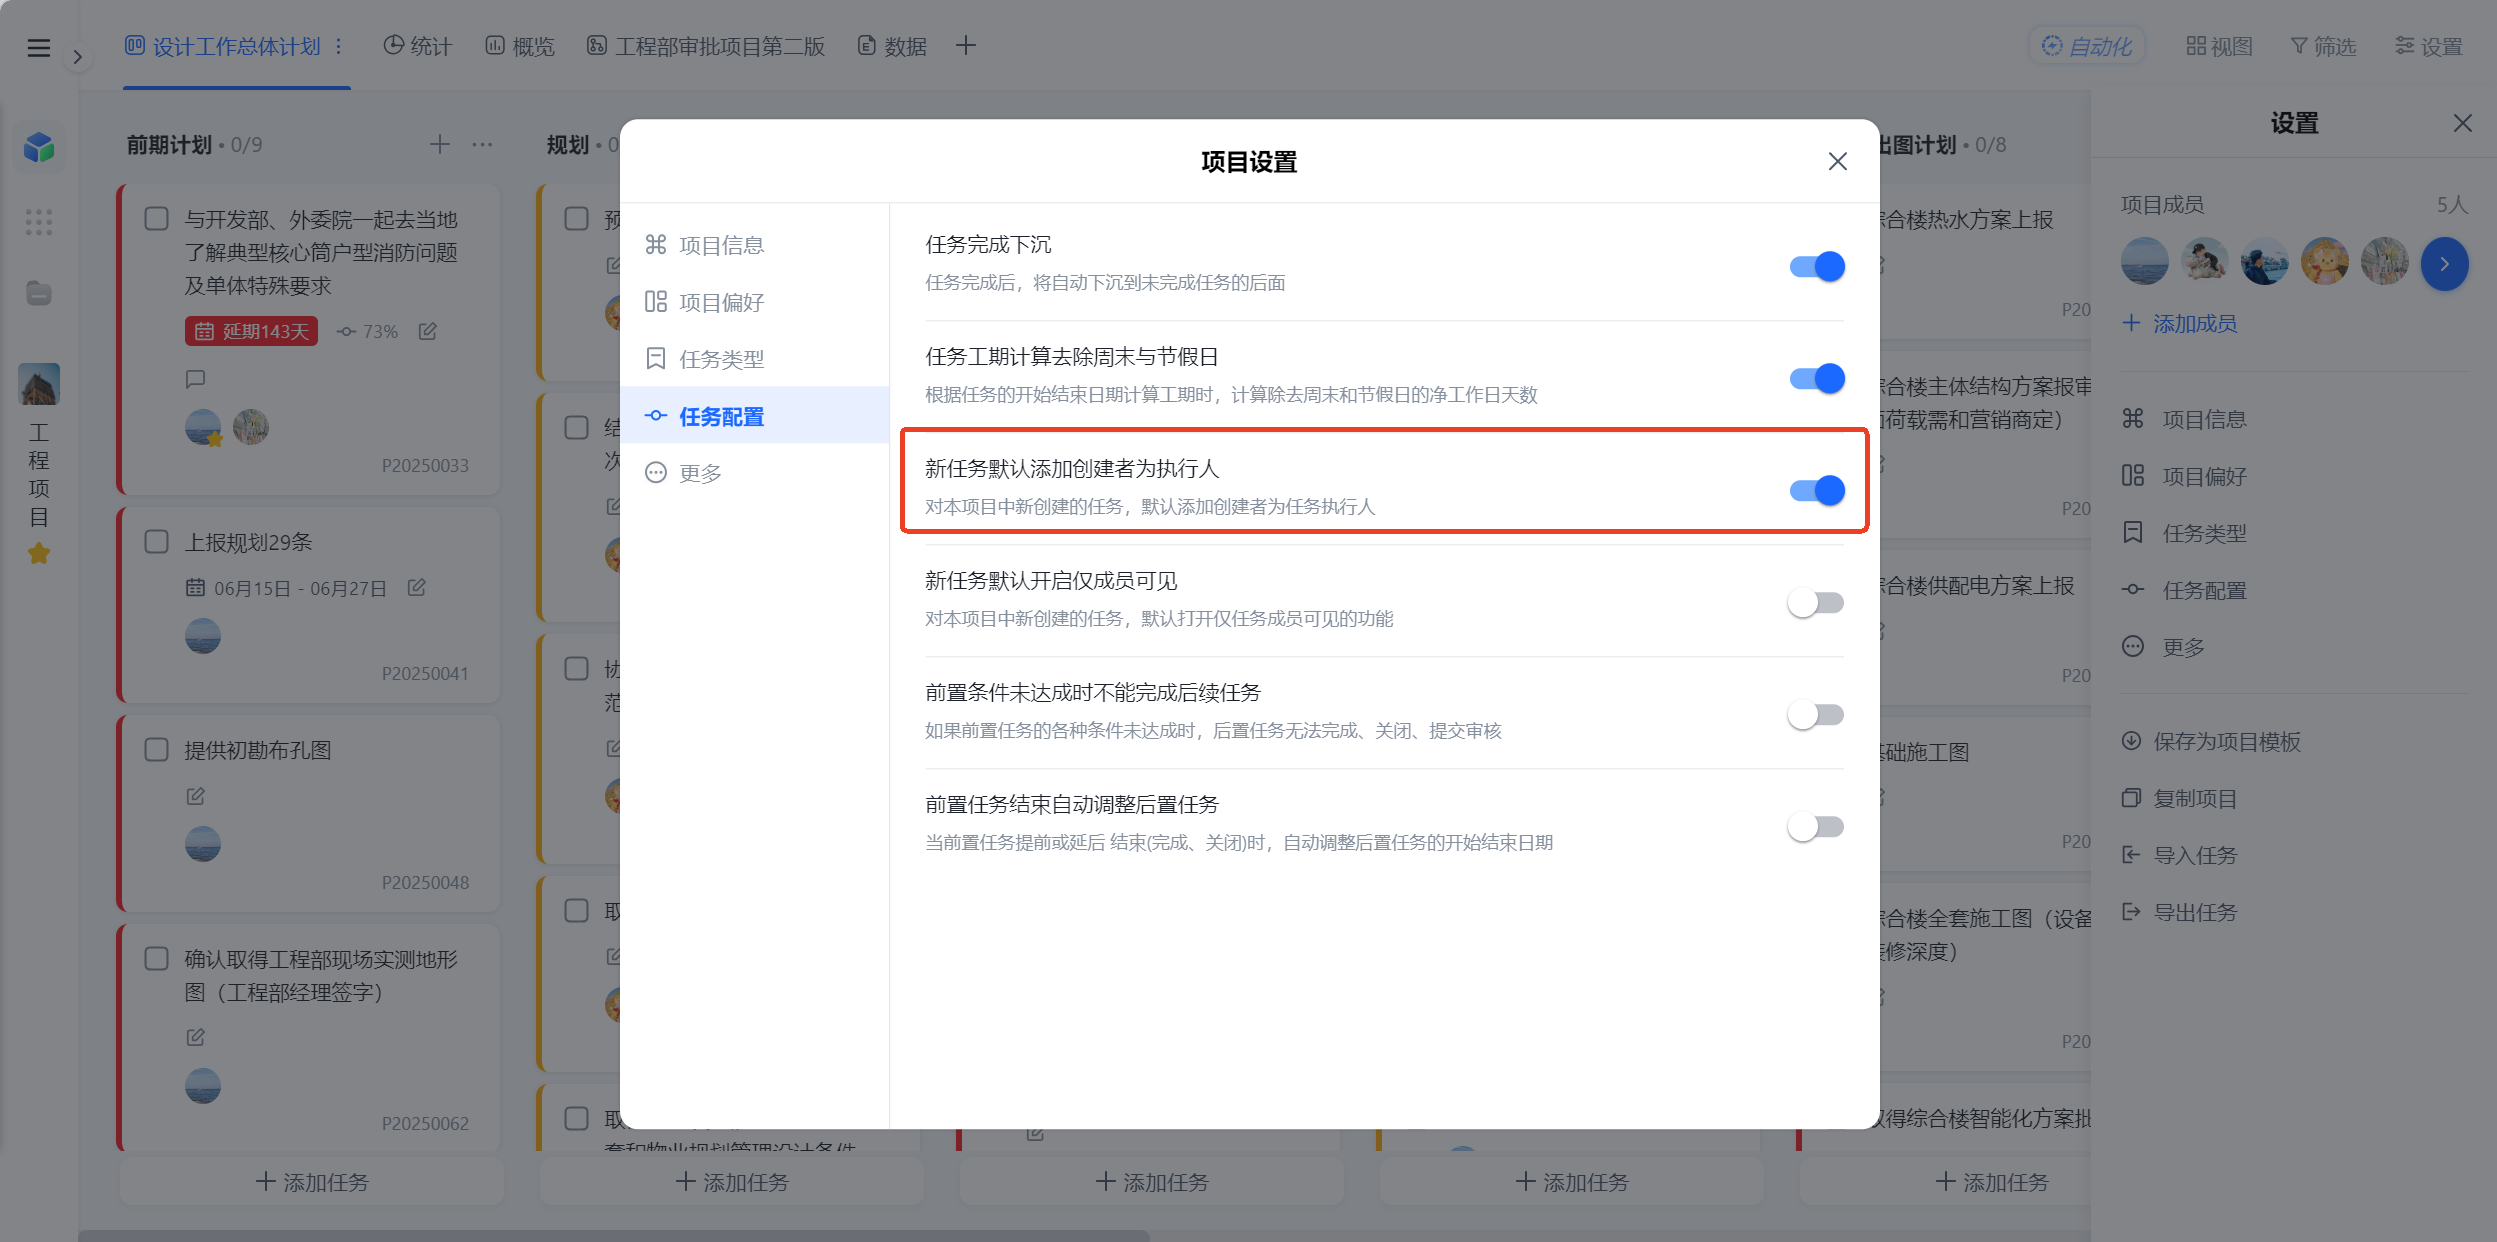Check the 上报规划29条 task checkbox
This screenshot has width=2497, height=1242.
(156, 542)
